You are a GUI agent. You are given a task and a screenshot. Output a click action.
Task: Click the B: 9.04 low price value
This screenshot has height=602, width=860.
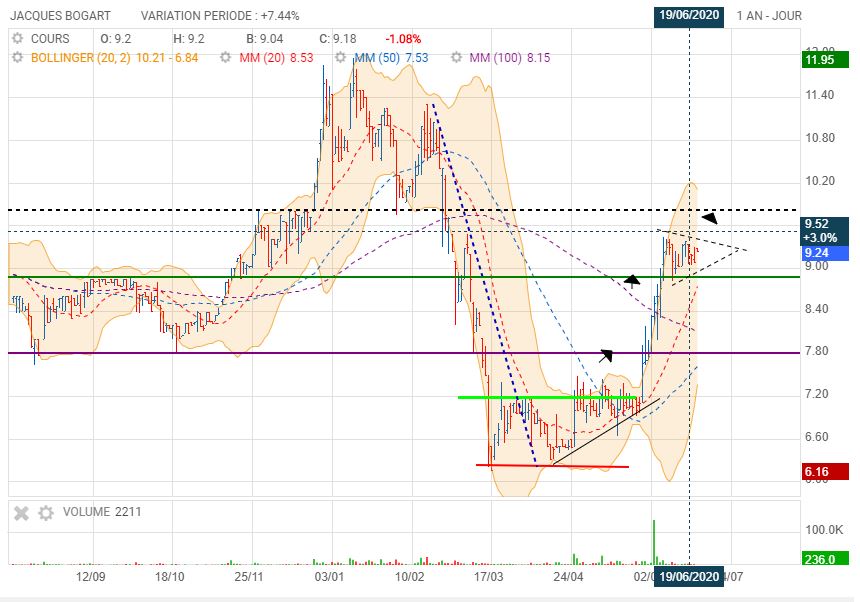(x=264, y=39)
